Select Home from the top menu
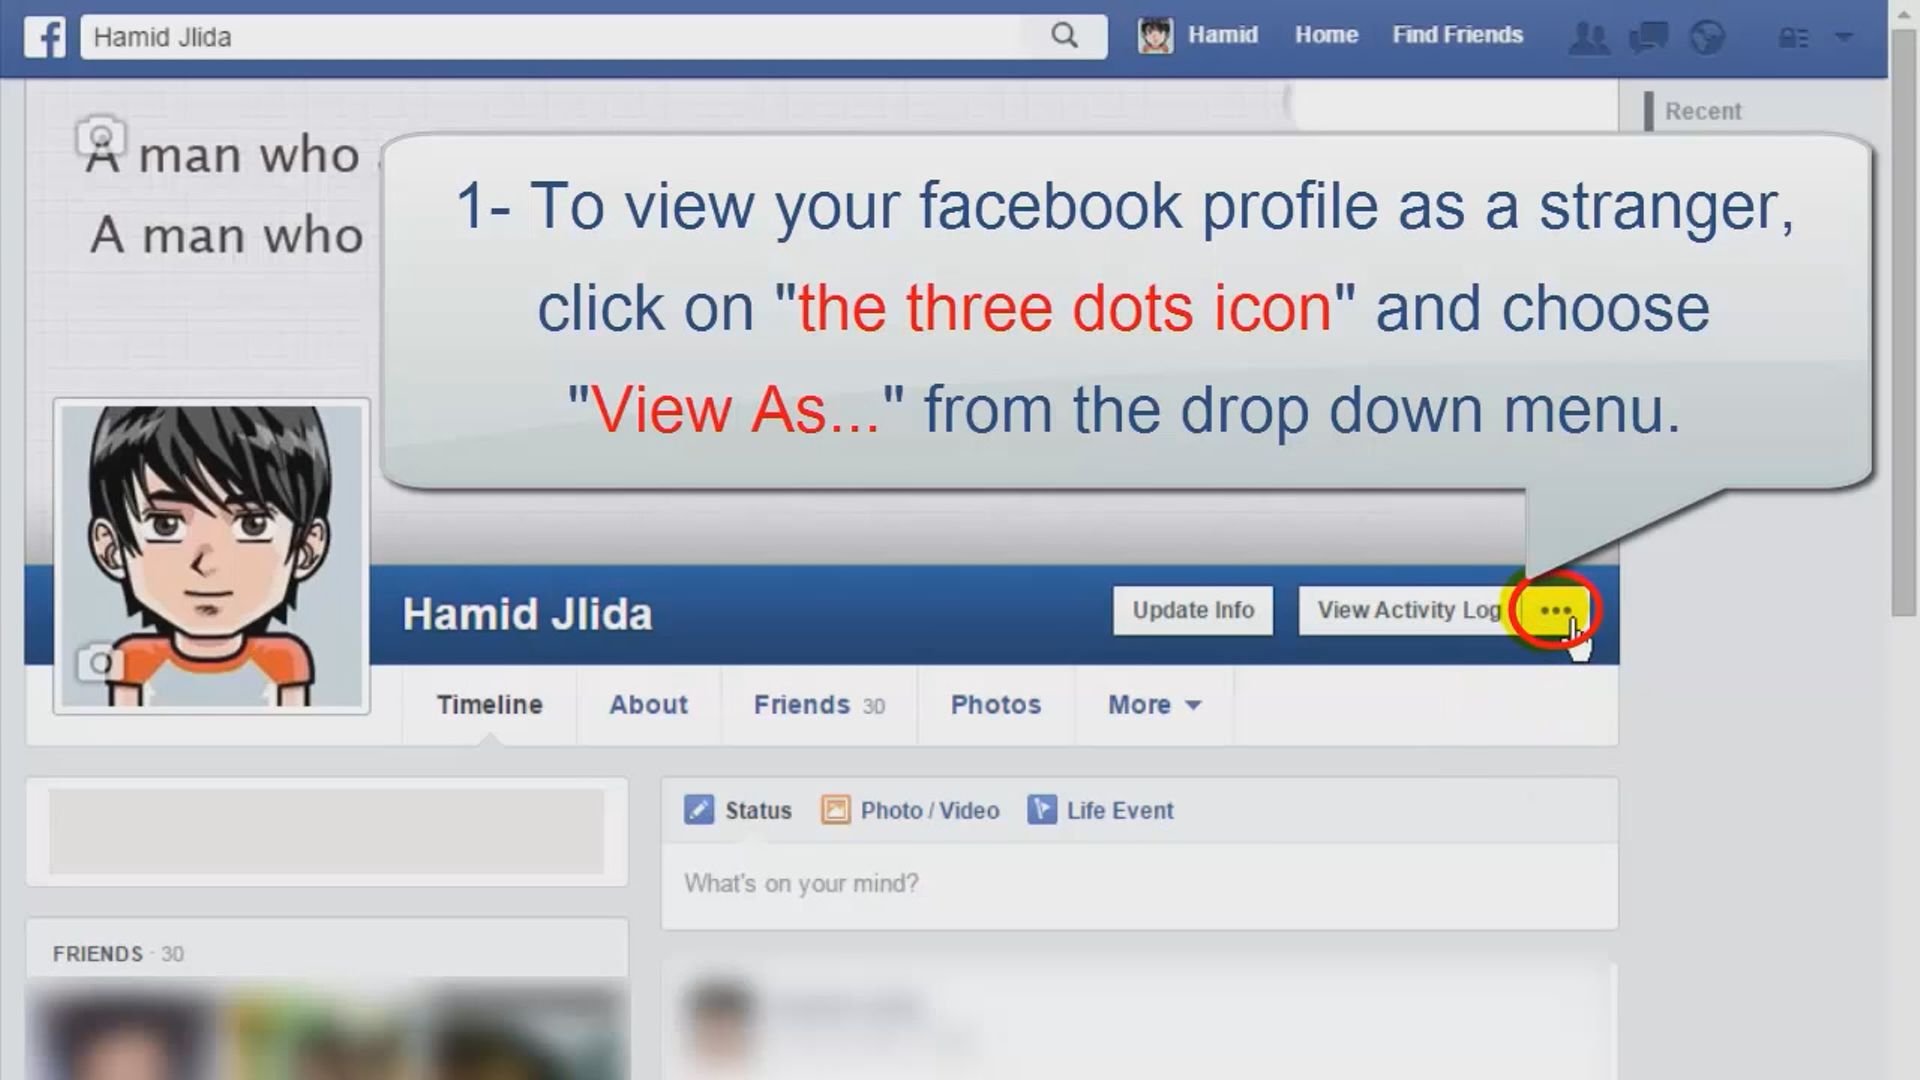Screen dimensions: 1920x1080 click(1326, 35)
